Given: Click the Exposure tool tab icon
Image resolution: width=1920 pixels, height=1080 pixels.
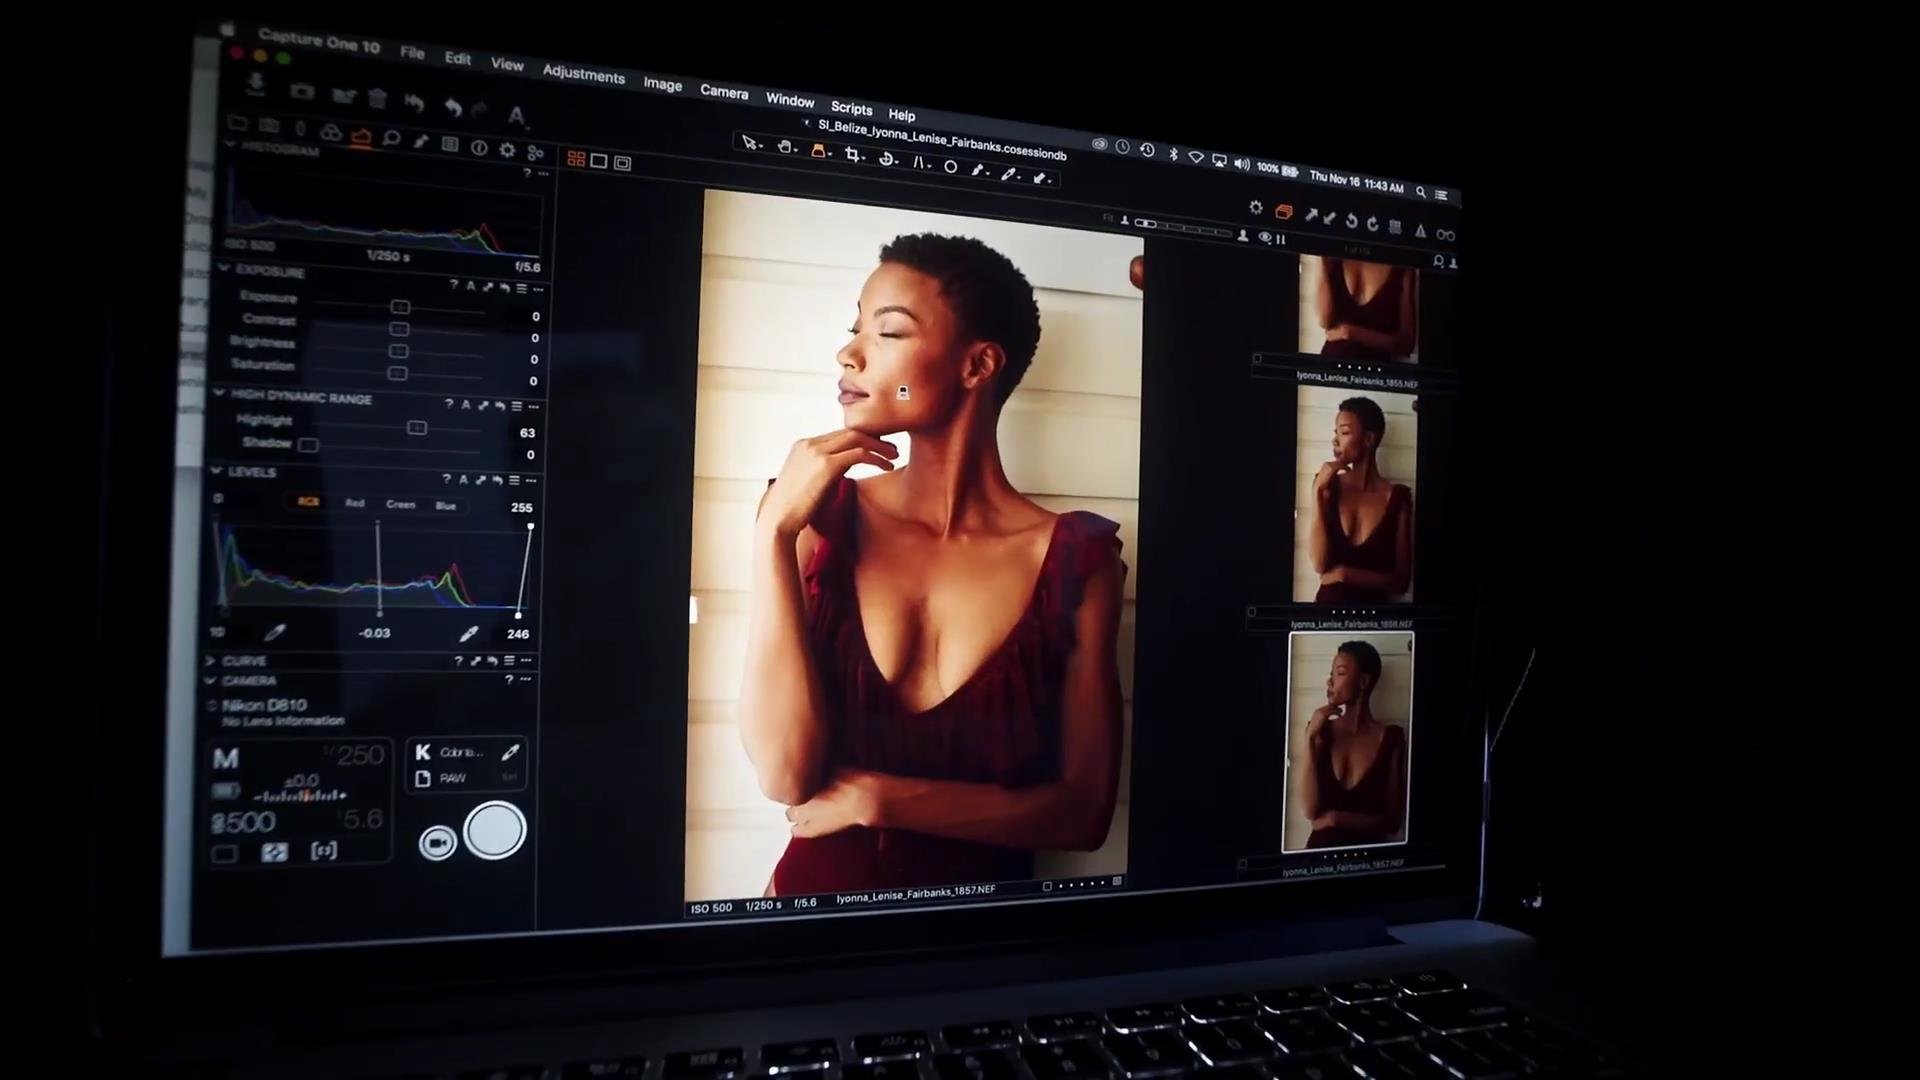Looking at the screenshot, I should (361, 138).
